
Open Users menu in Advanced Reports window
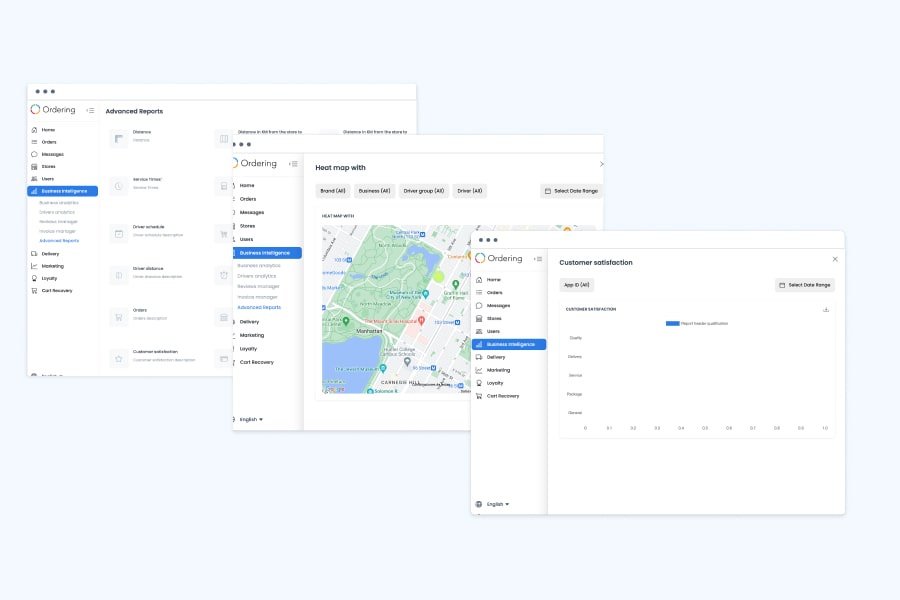point(48,179)
